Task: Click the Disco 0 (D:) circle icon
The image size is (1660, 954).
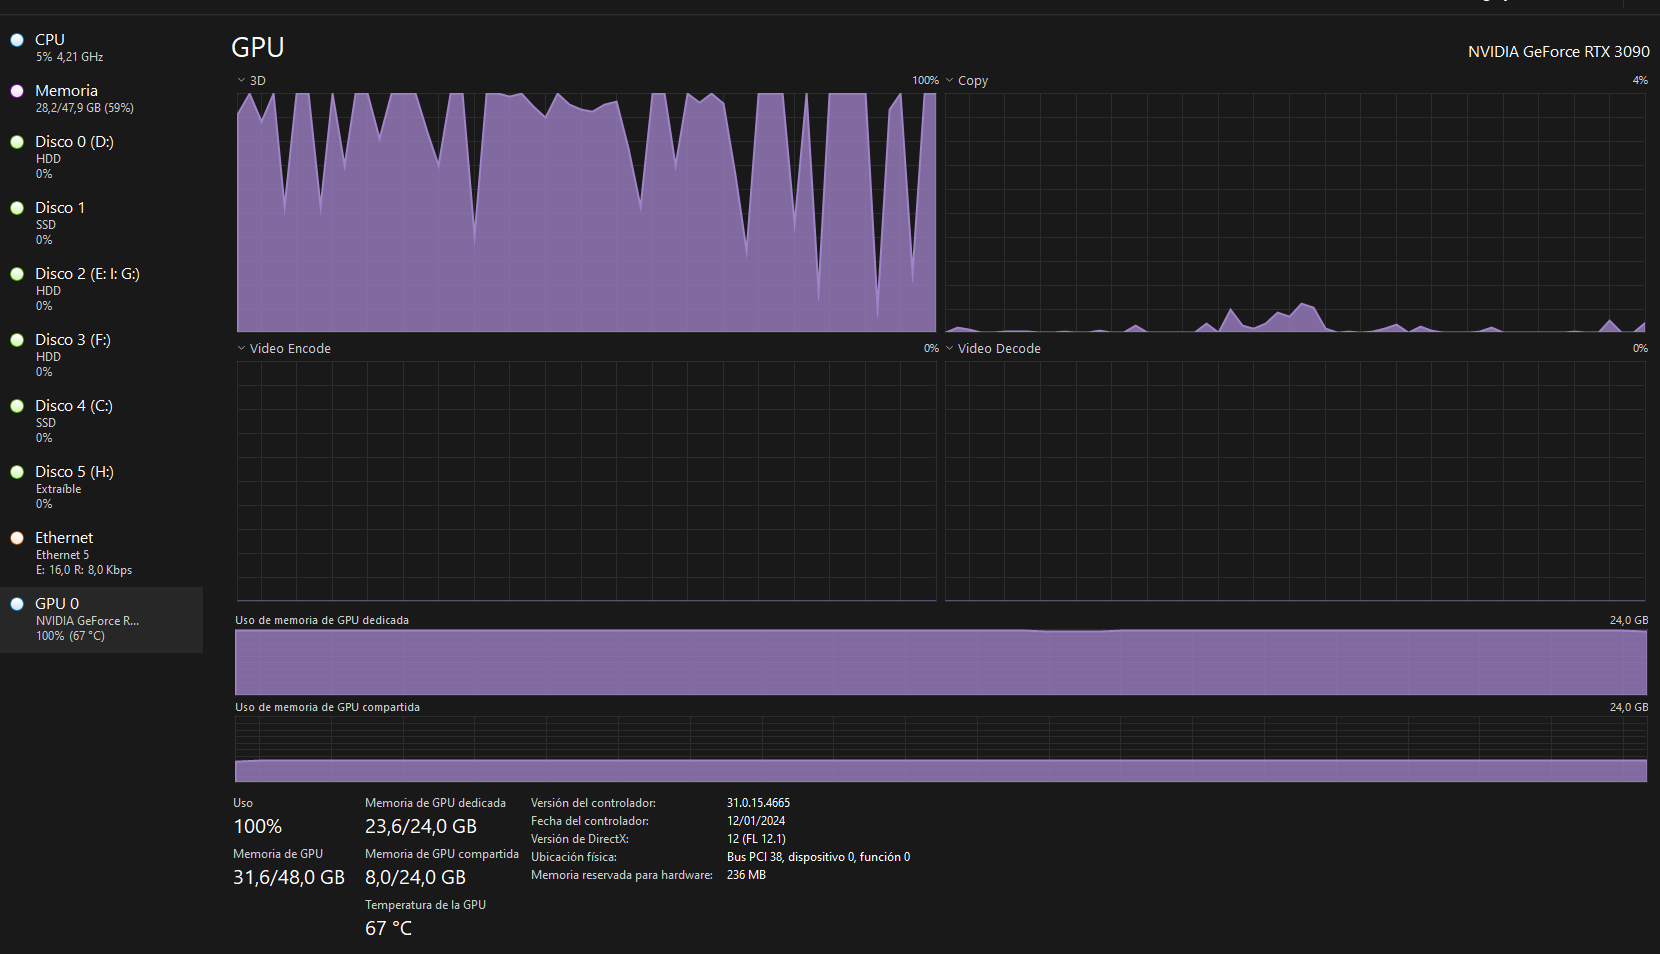Action: [17, 142]
